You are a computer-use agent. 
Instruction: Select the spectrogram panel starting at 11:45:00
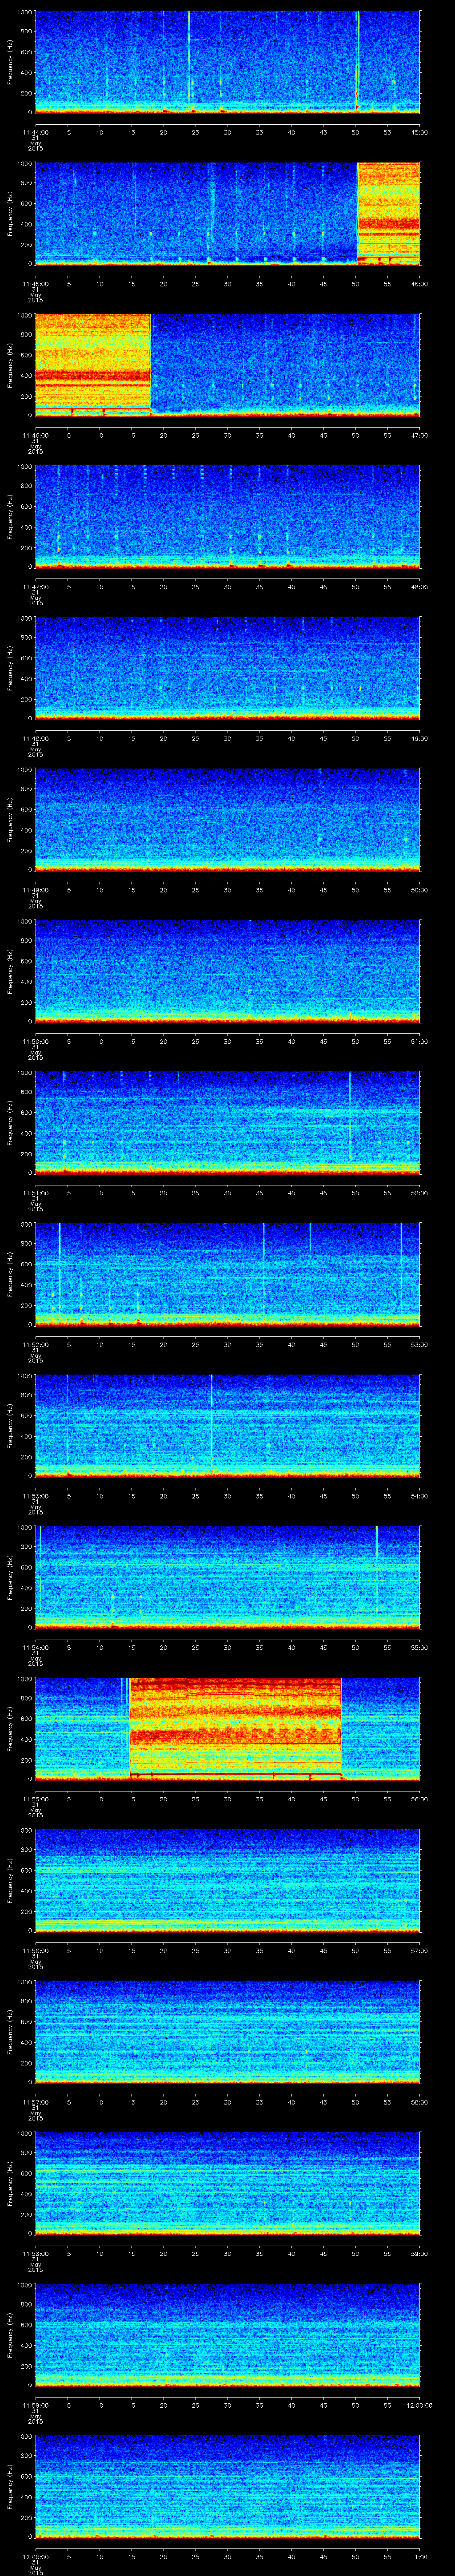(227, 213)
